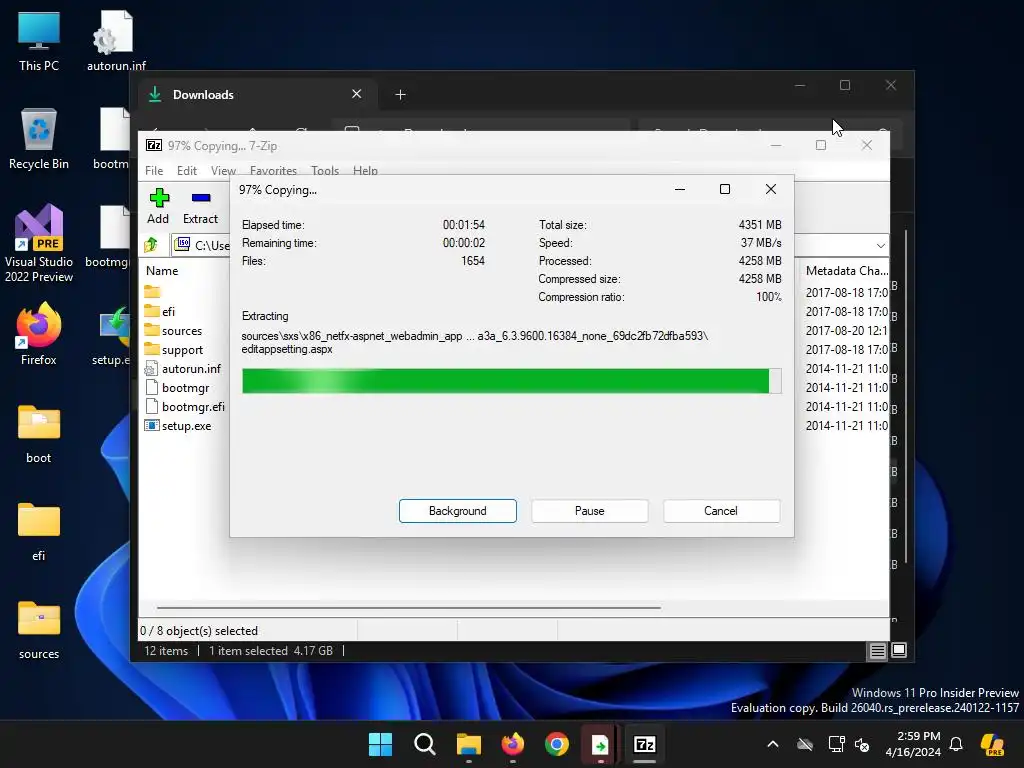This screenshot has width=1024, height=768.
Task: Select Visual Studio 2022 Preview desktop icon
Action: point(39,244)
